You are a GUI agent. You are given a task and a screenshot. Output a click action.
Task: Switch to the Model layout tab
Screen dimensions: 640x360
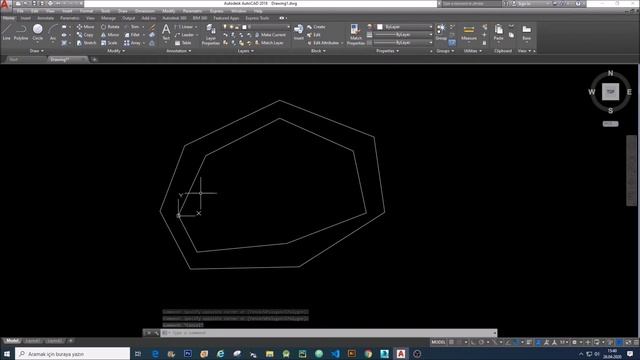click(x=12, y=341)
